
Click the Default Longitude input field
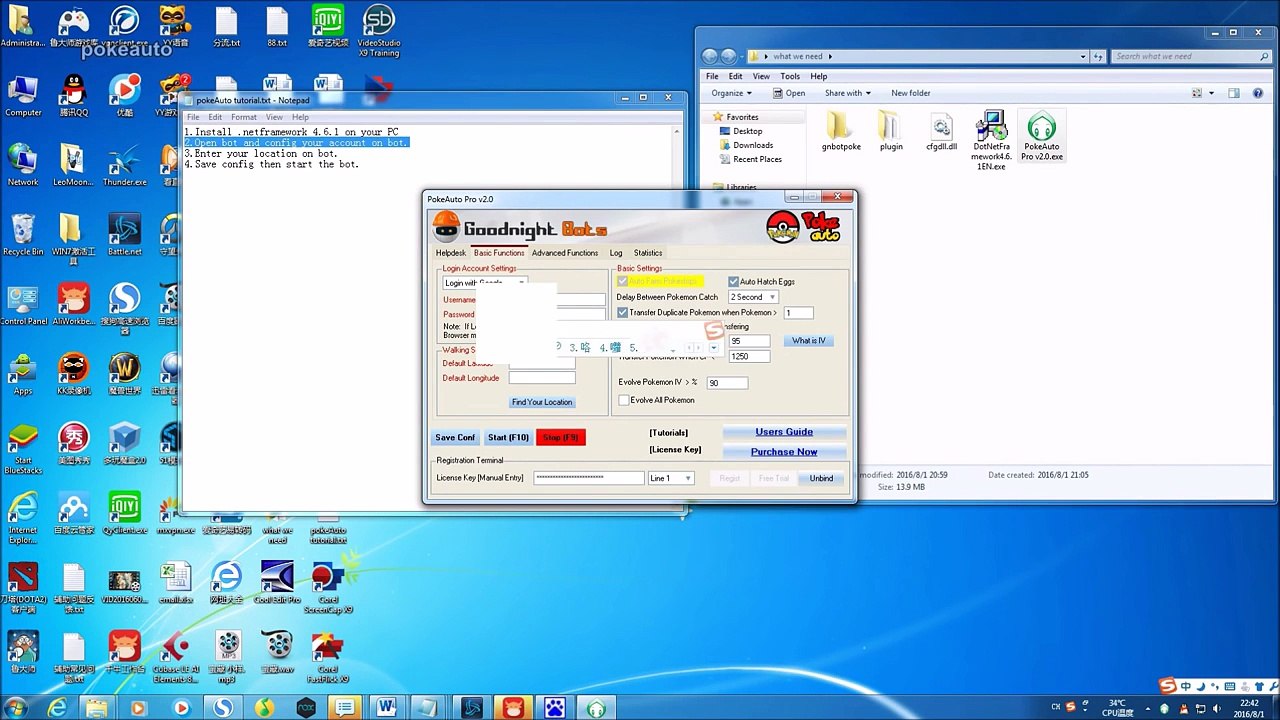click(542, 378)
